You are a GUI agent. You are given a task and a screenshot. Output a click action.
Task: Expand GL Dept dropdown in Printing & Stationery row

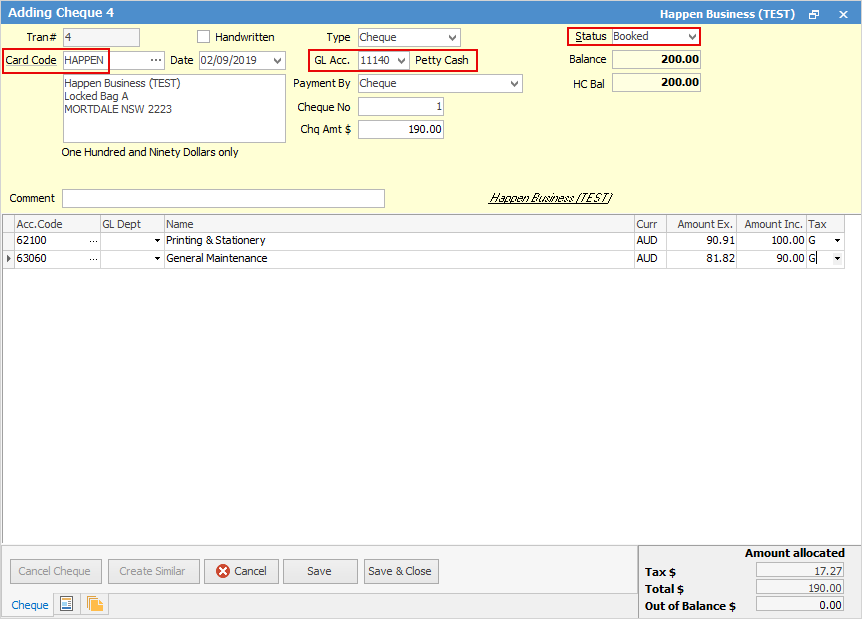point(157,241)
